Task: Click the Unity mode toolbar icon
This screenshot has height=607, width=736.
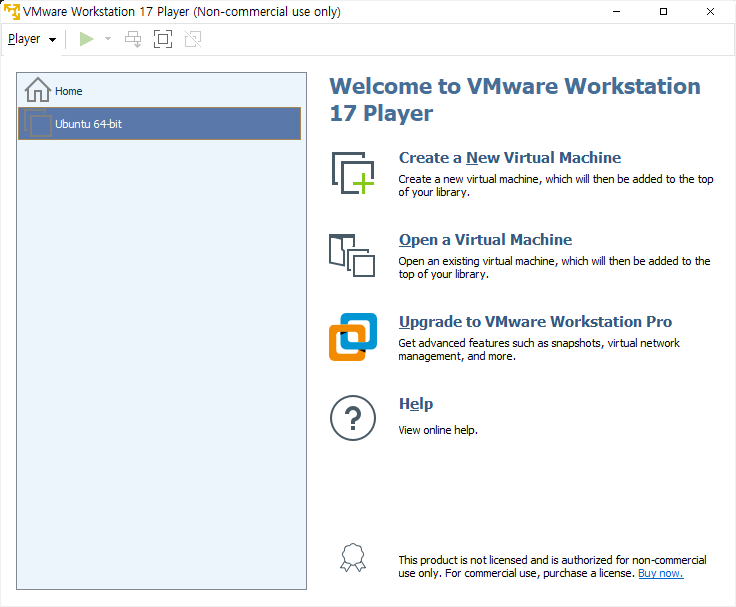Action: tap(193, 39)
